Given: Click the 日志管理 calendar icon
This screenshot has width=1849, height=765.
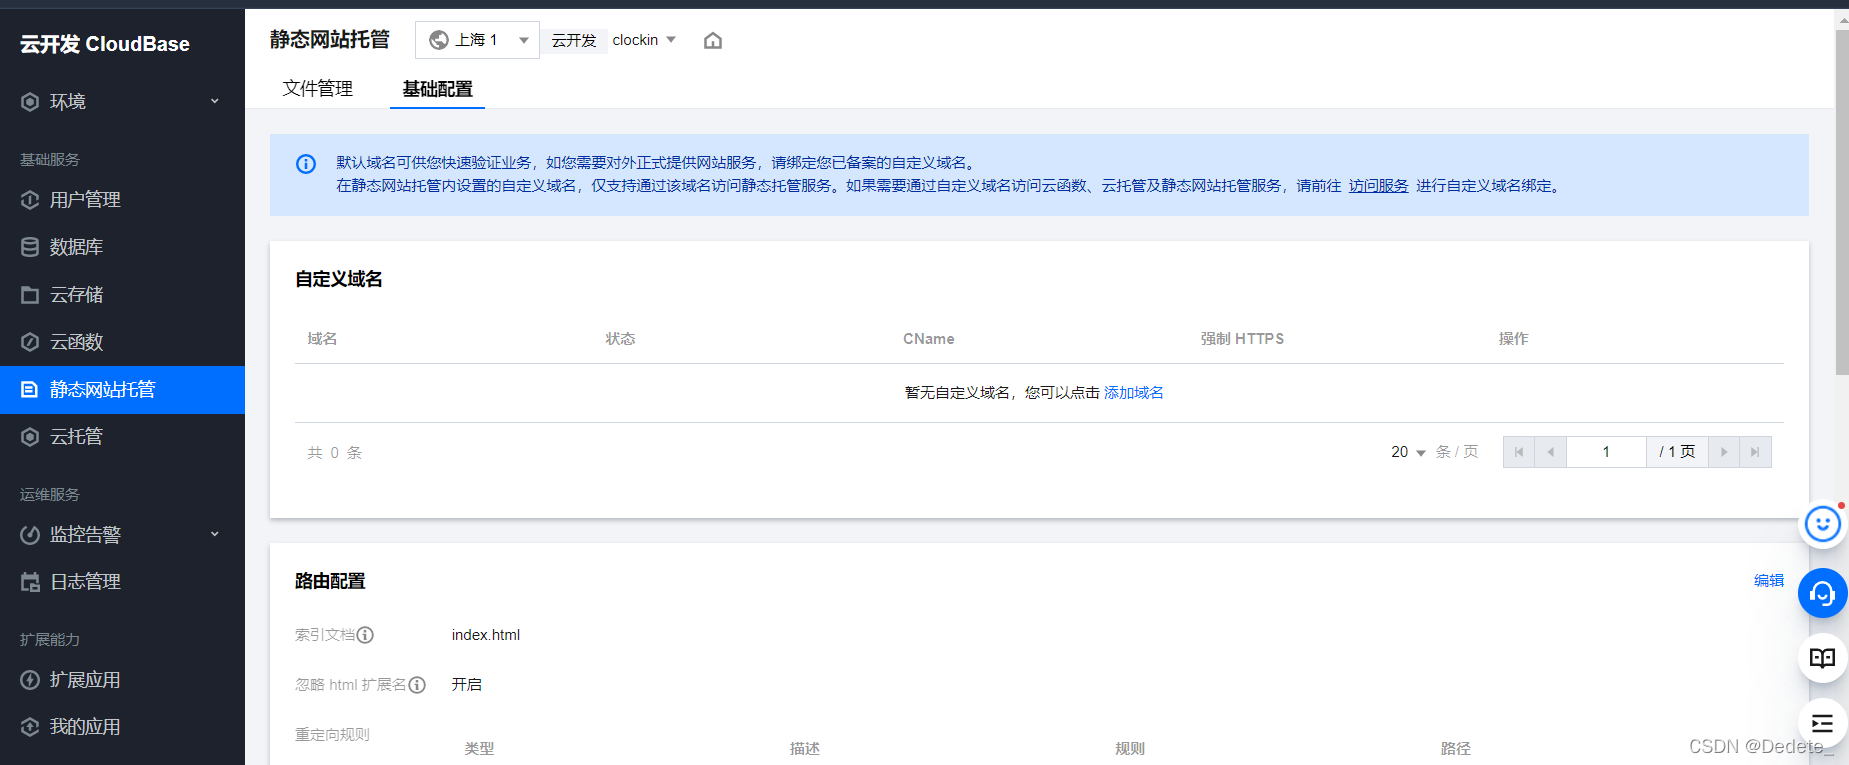Looking at the screenshot, I should pos(30,582).
